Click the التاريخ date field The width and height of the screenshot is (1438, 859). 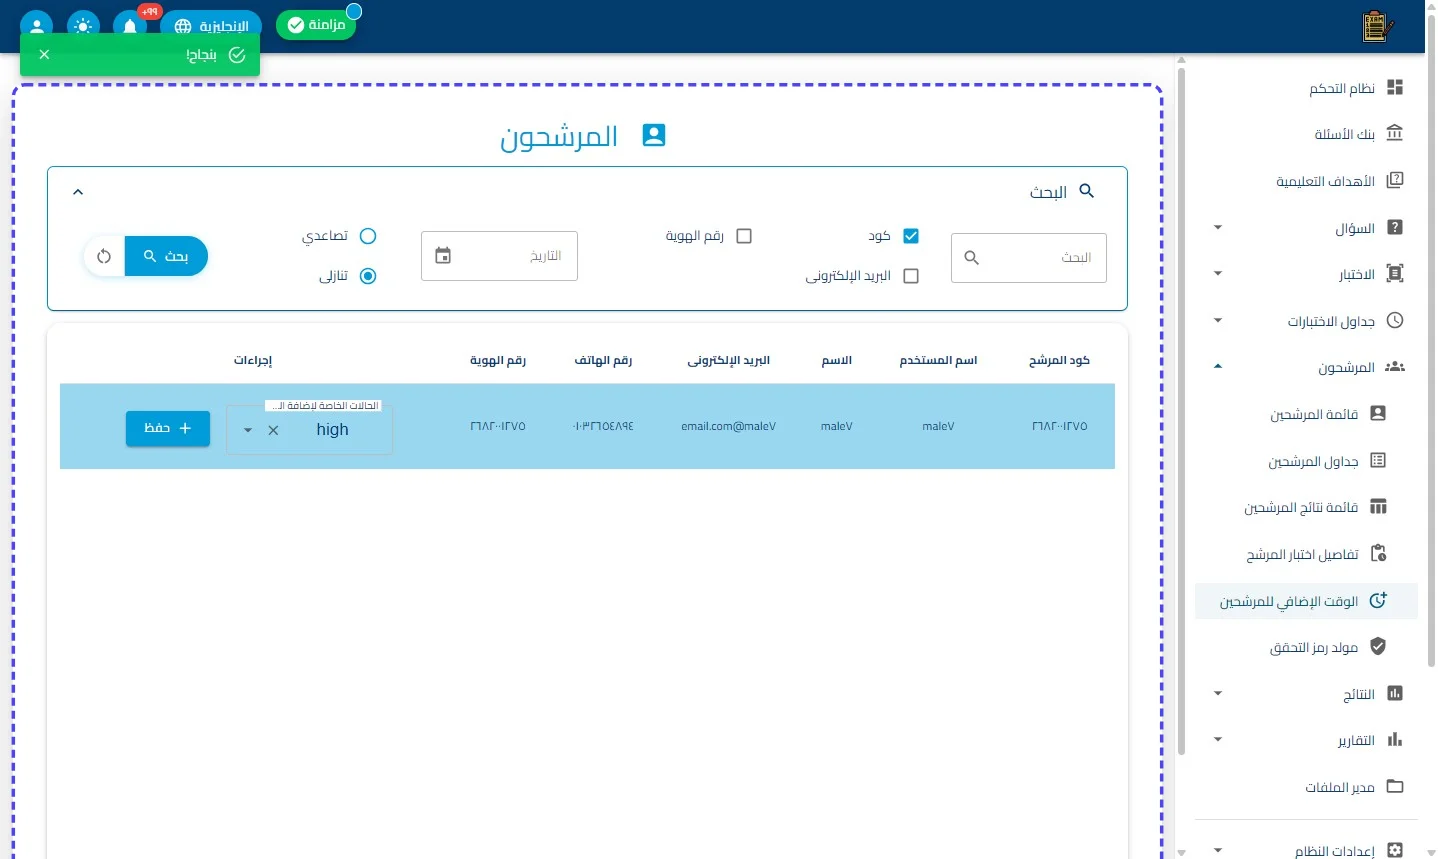point(500,256)
